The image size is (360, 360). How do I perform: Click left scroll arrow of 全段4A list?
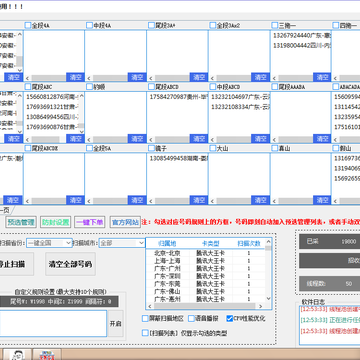coord(28,78)
